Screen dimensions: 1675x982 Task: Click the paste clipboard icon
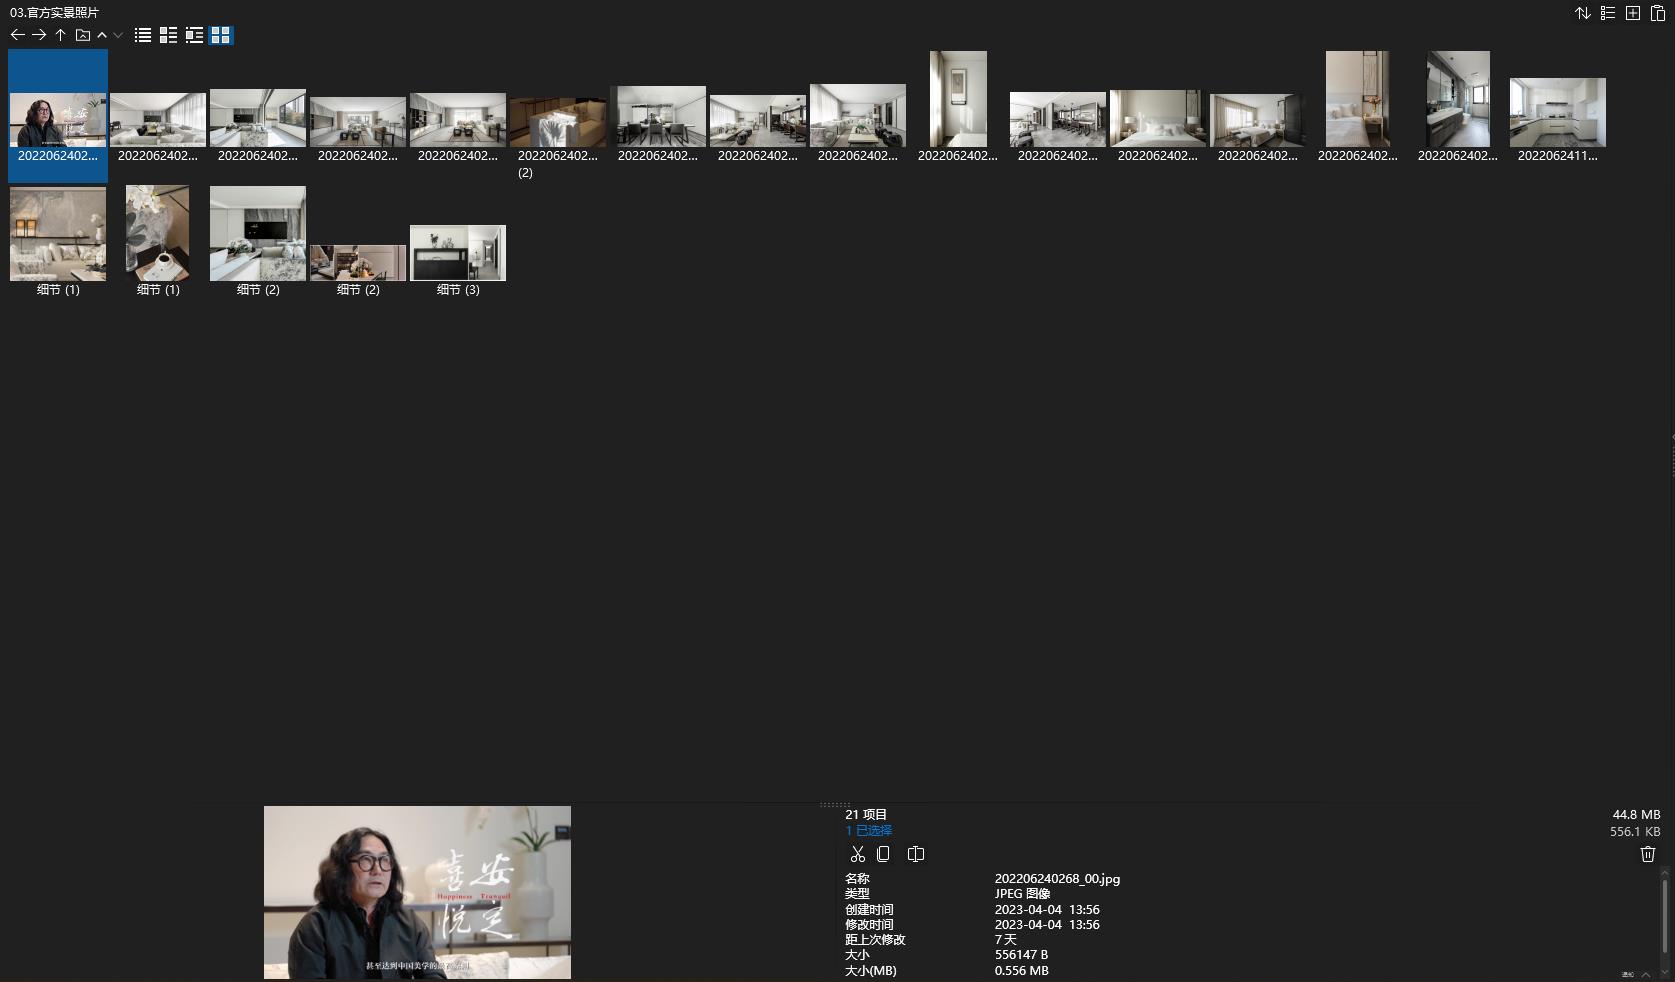[x=1658, y=13]
